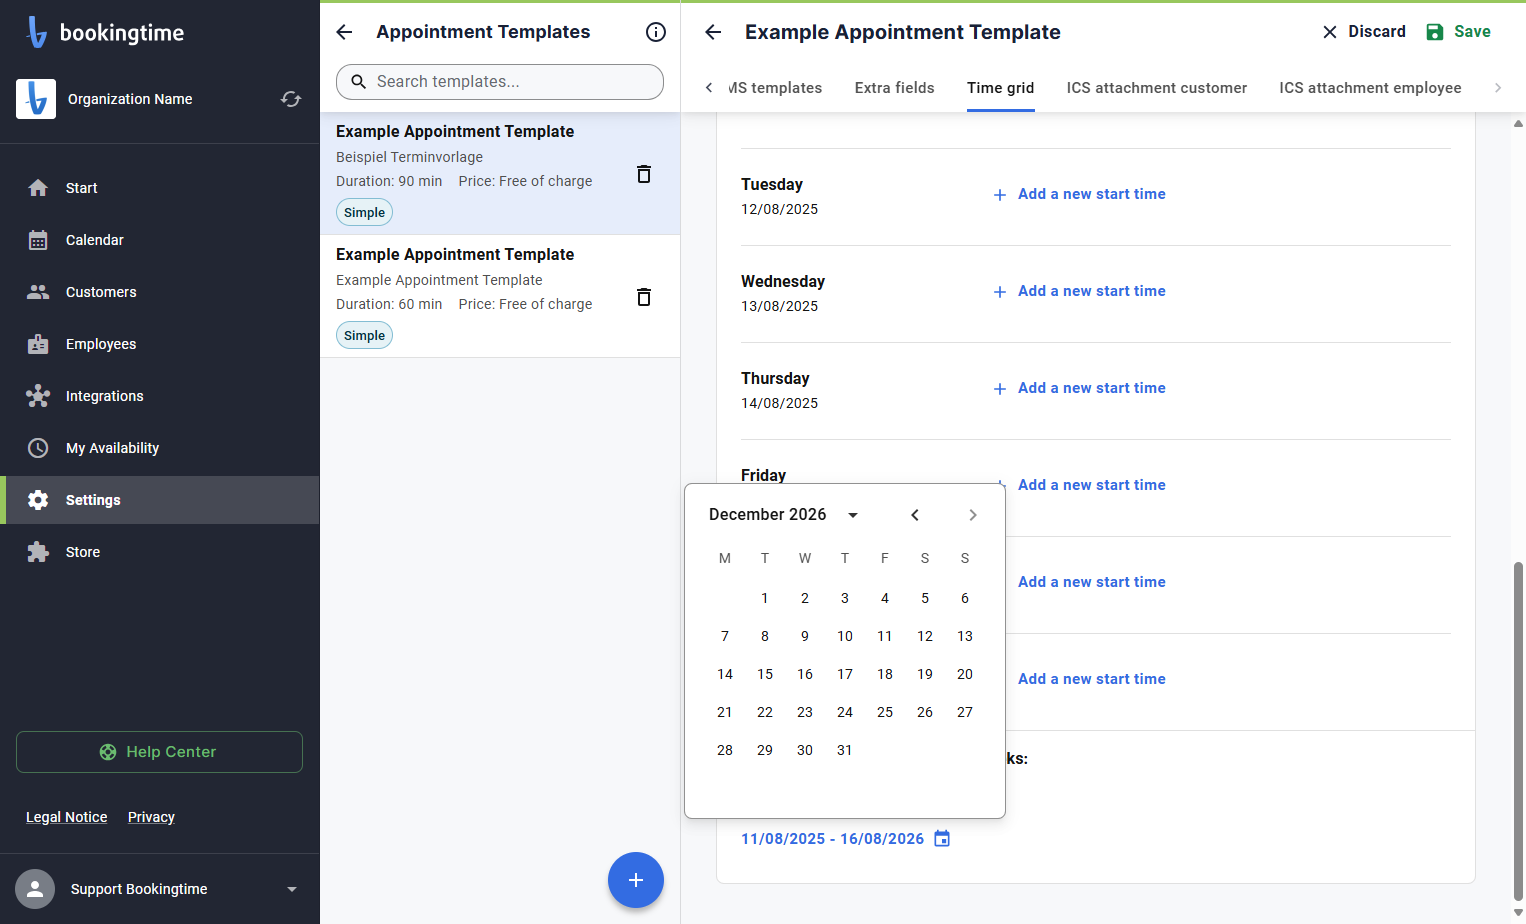The width and height of the screenshot is (1526, 924).
Task: Add a new template with plus button
Action: click(x=636, y=880)
